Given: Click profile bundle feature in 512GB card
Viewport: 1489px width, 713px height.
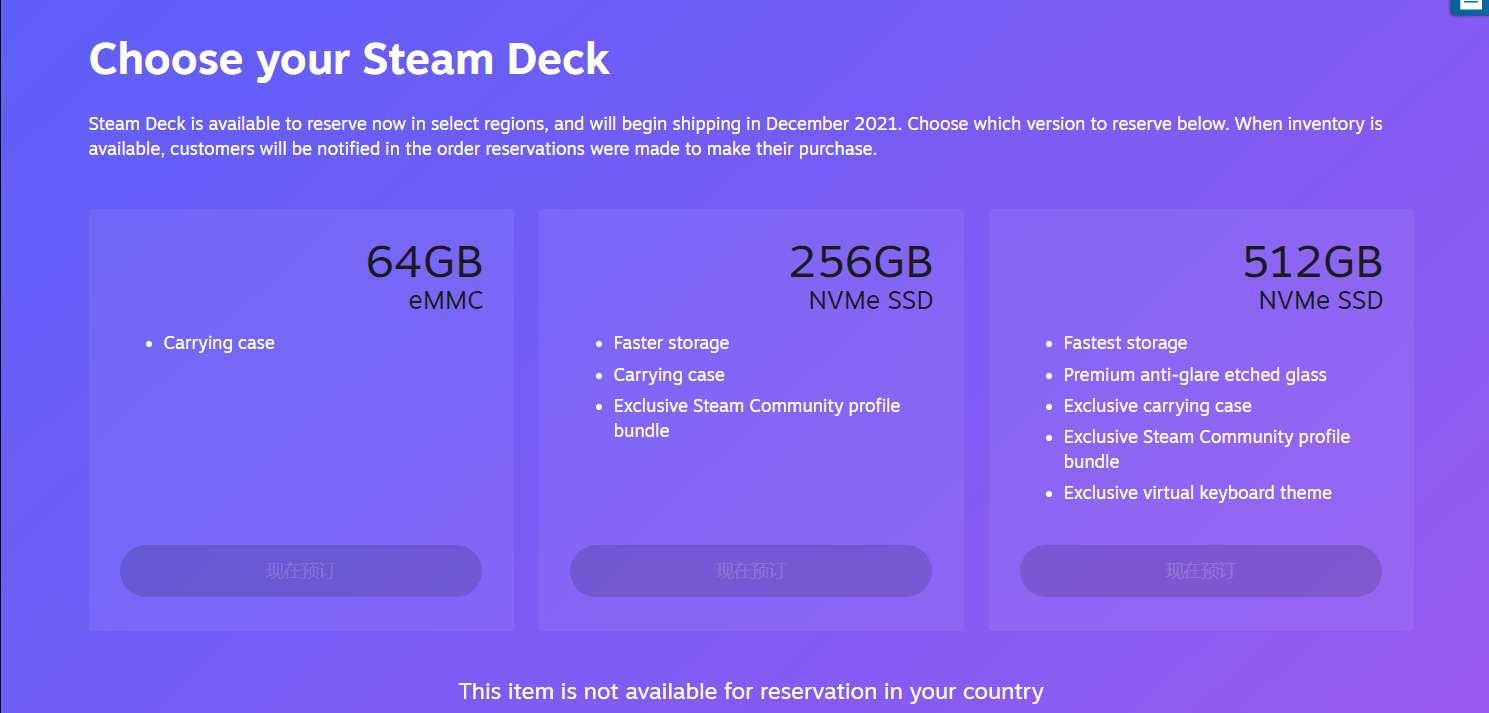Looking at the screenshot, I should pos(1207,449).
